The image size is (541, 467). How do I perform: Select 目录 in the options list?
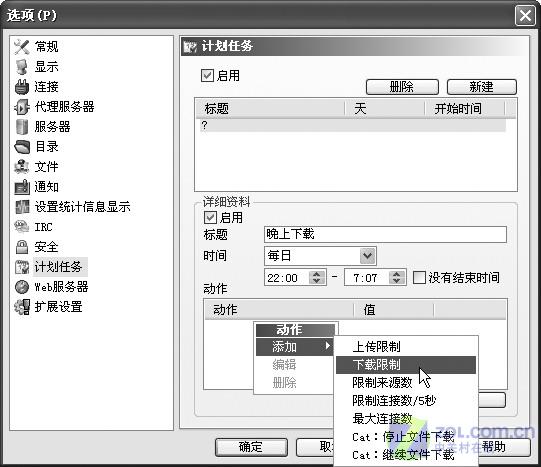click(46, 147)
